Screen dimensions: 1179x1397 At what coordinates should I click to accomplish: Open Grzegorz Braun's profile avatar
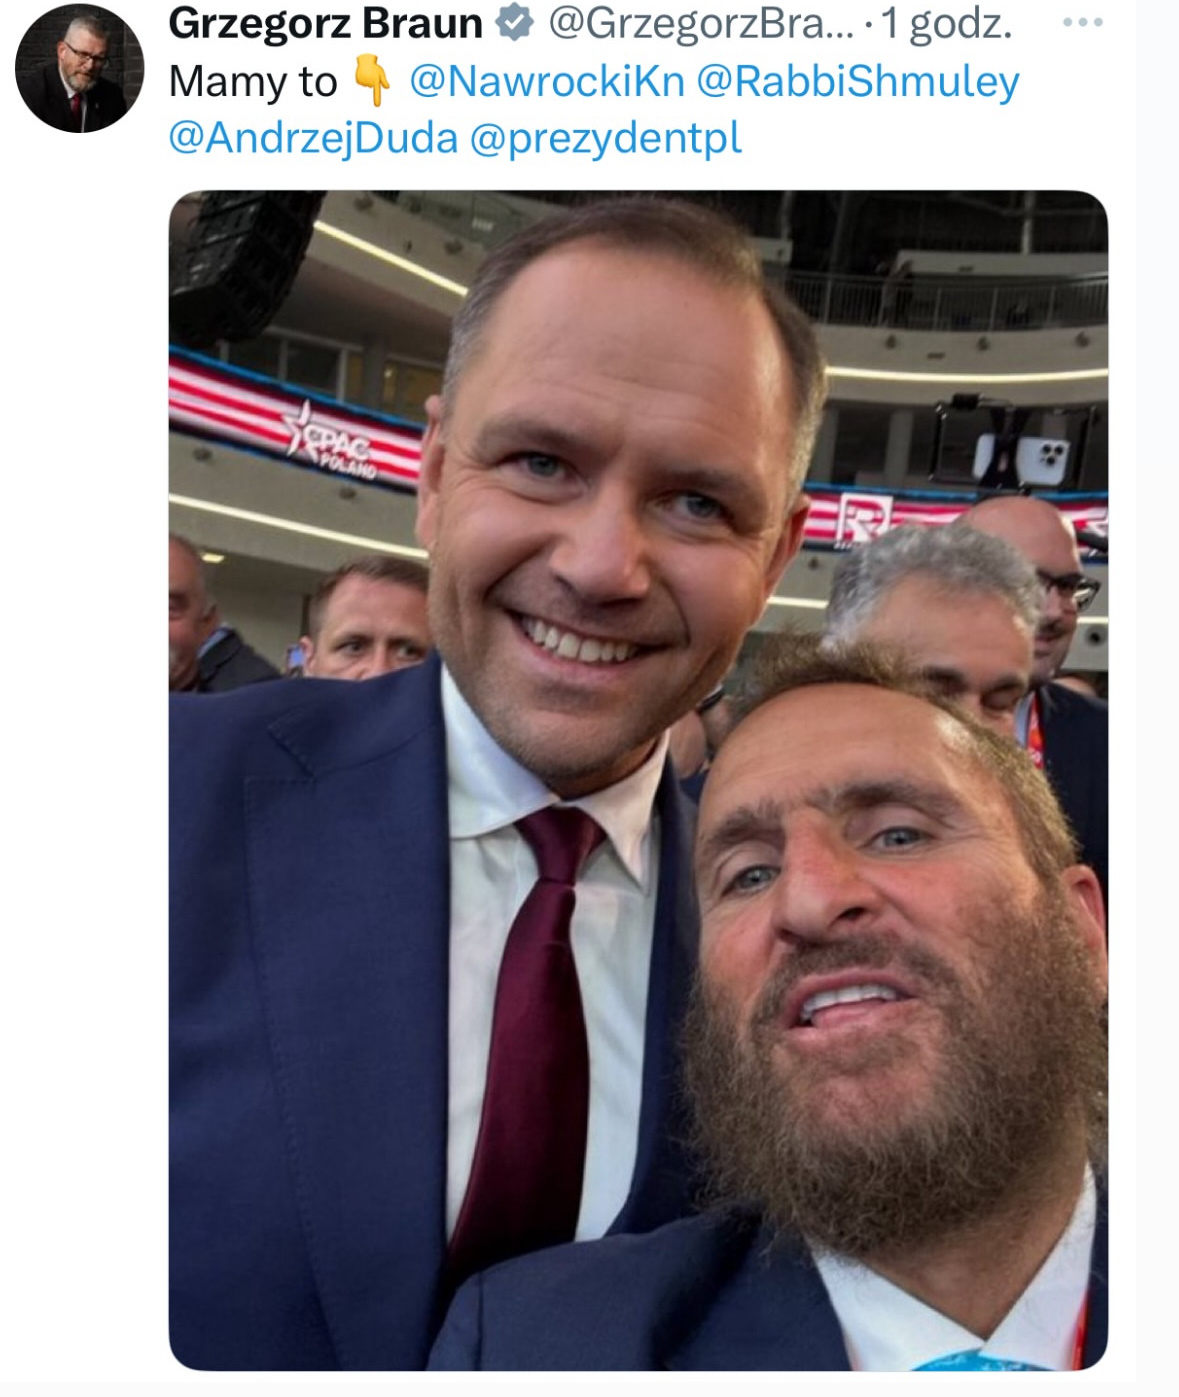[79, 69]
